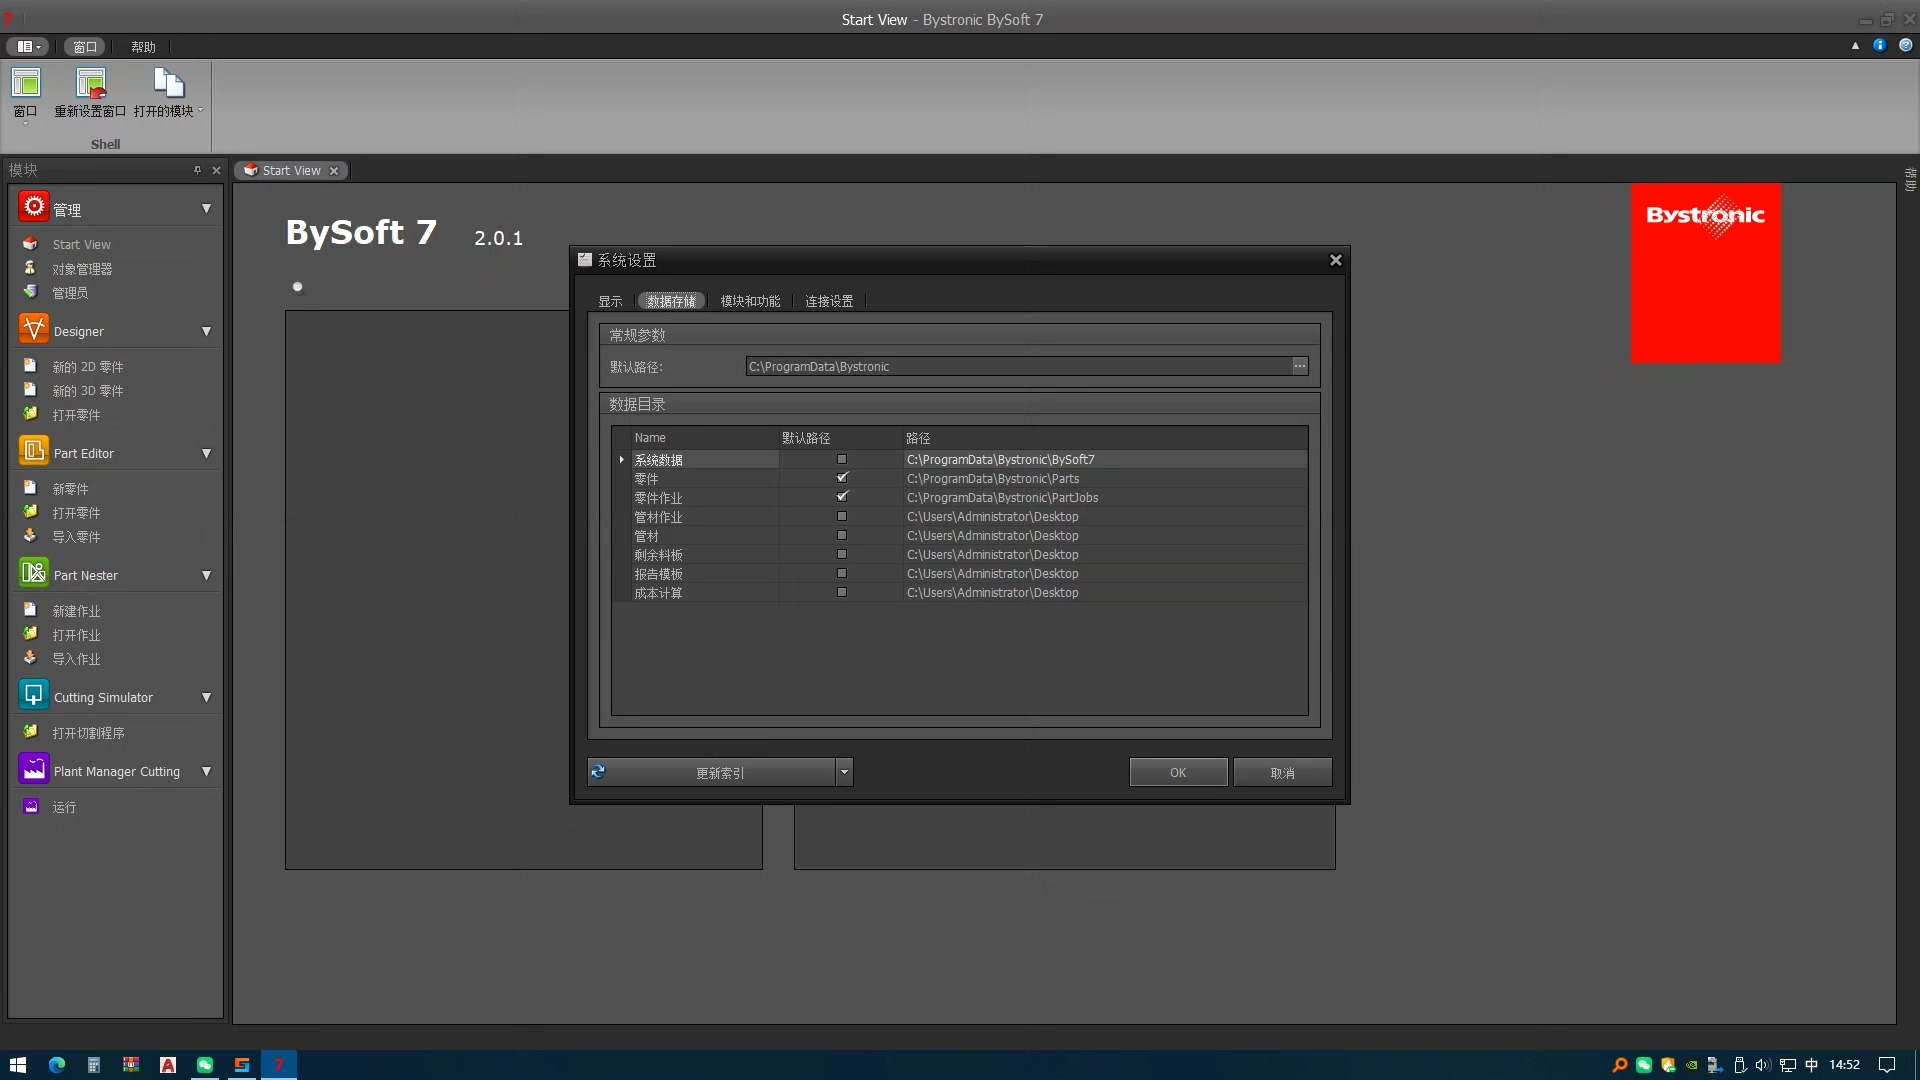Collapse the Designer section arrow
The width and height of the screenshot is (1920, 1080).
click(x=206, y=331)
